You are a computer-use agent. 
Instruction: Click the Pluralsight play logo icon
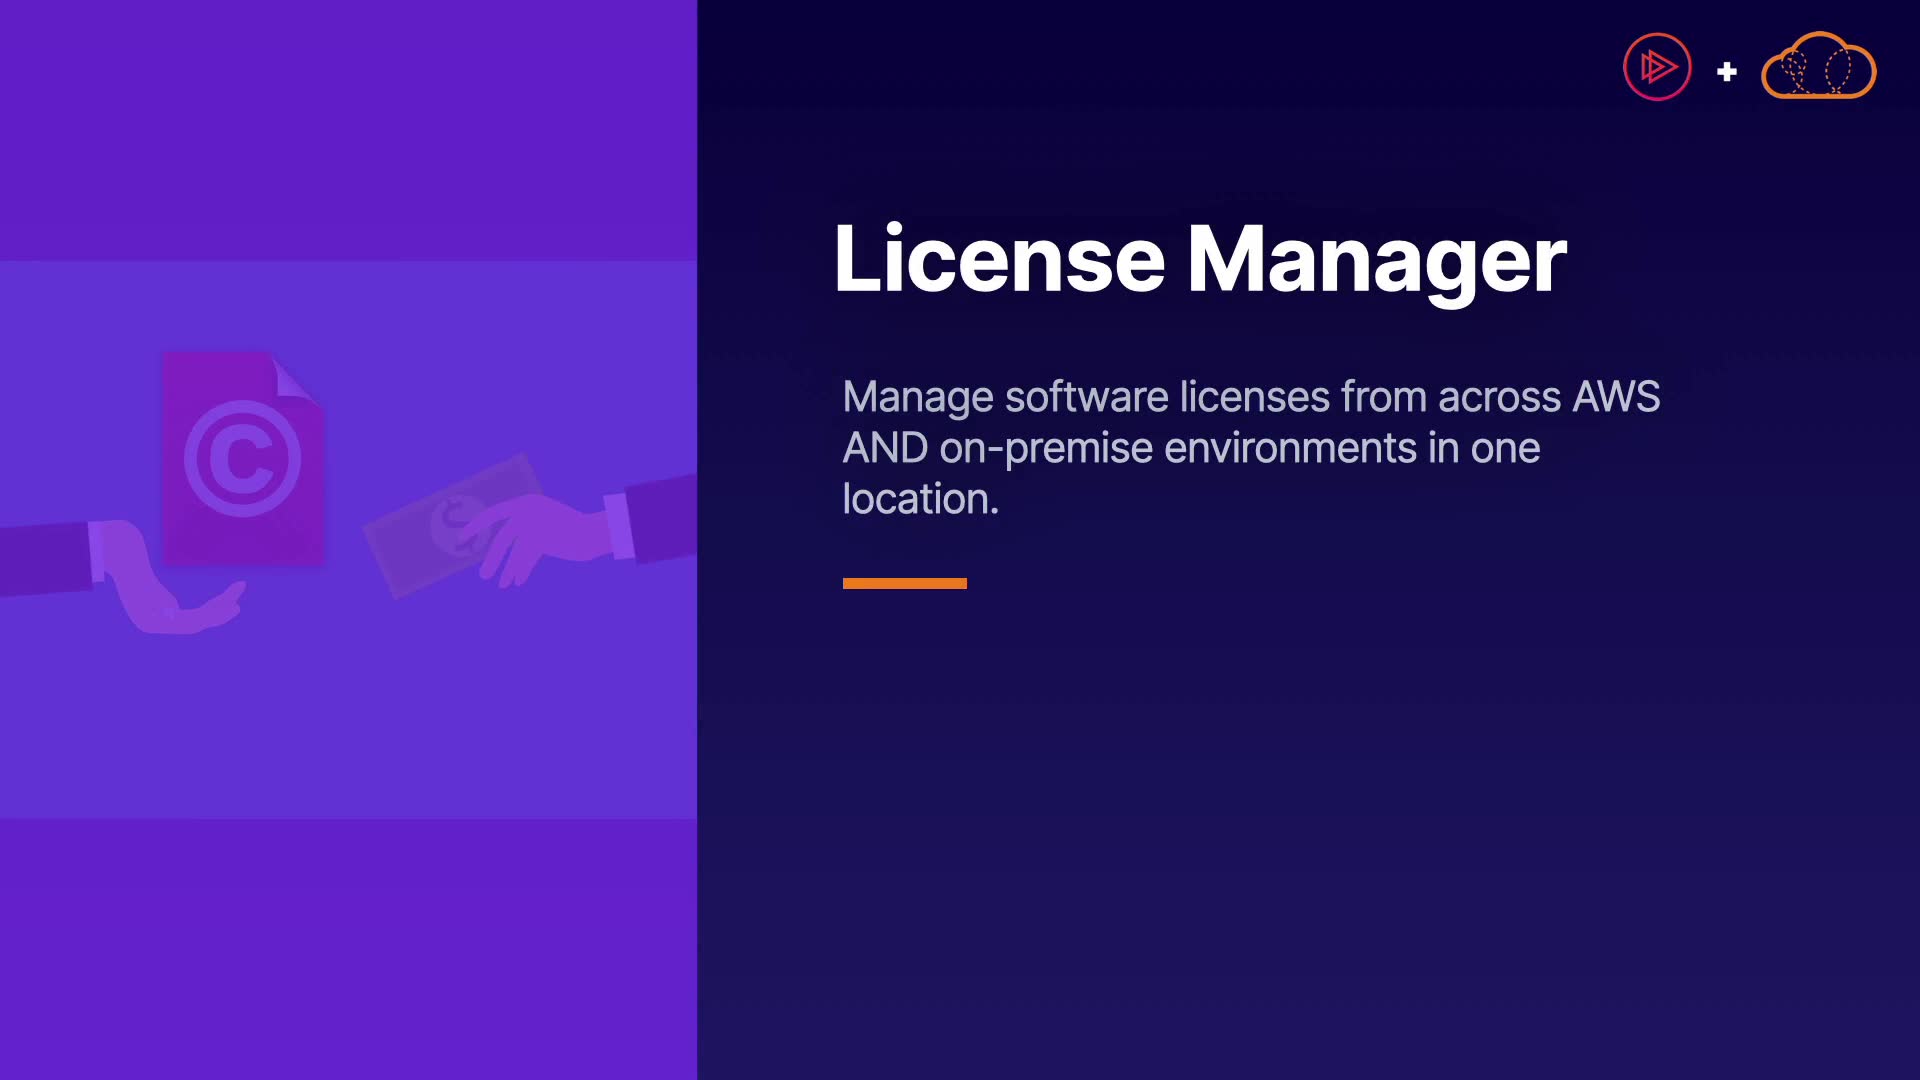coord(1657,67)
